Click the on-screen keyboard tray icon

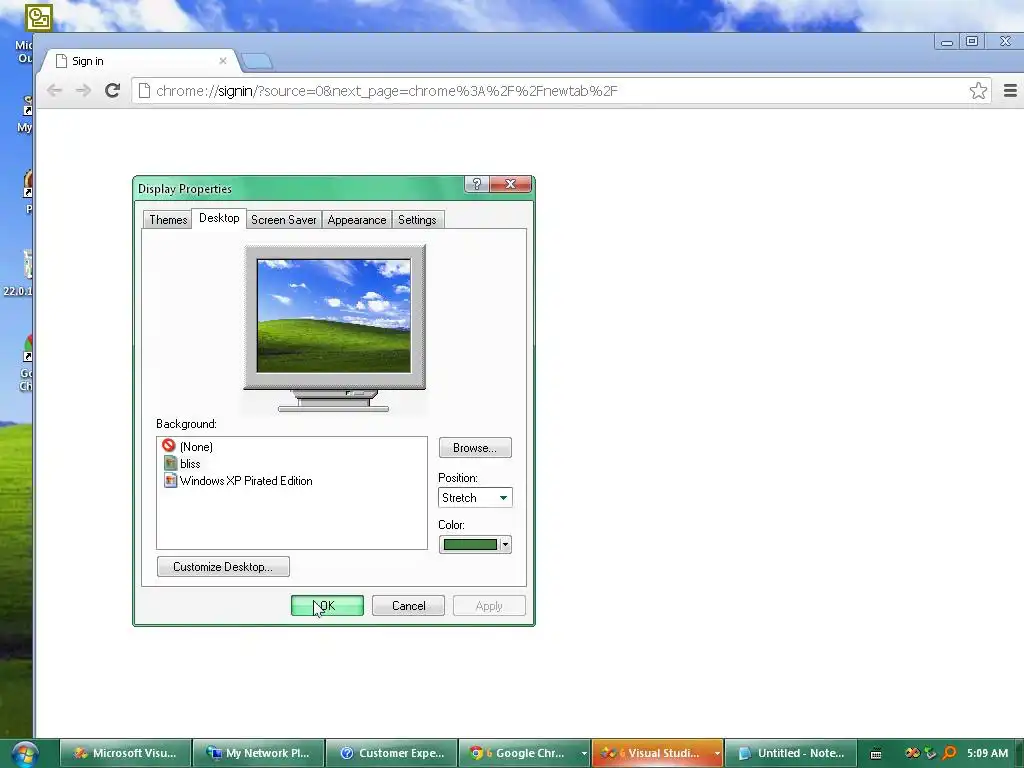876,754
